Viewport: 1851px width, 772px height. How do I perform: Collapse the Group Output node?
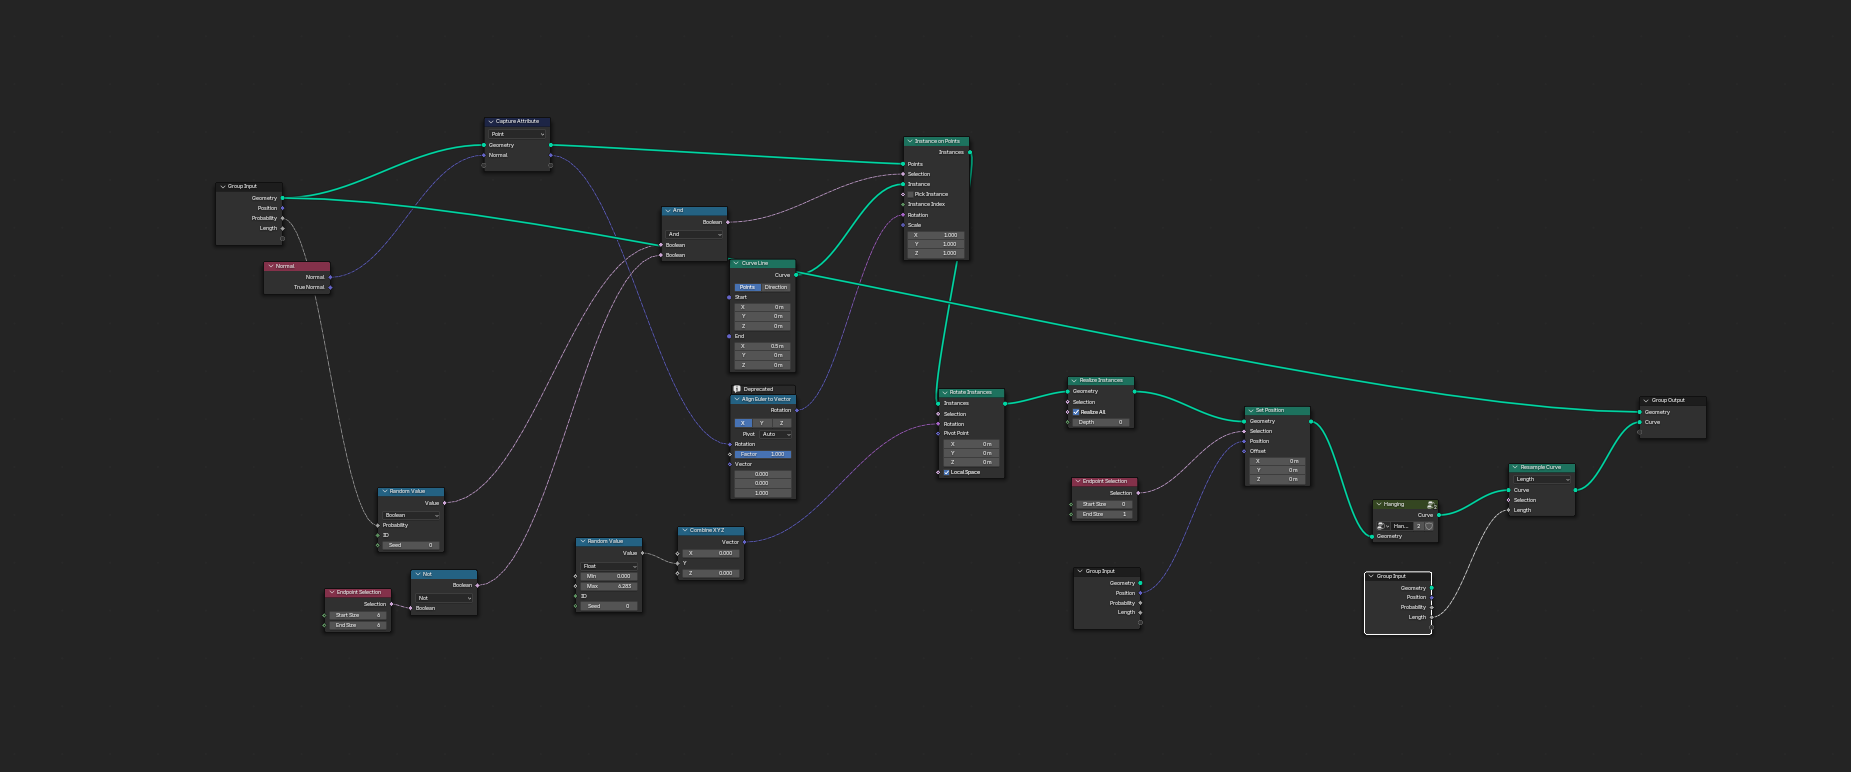pyautogui.click(x=1646, y=401)
